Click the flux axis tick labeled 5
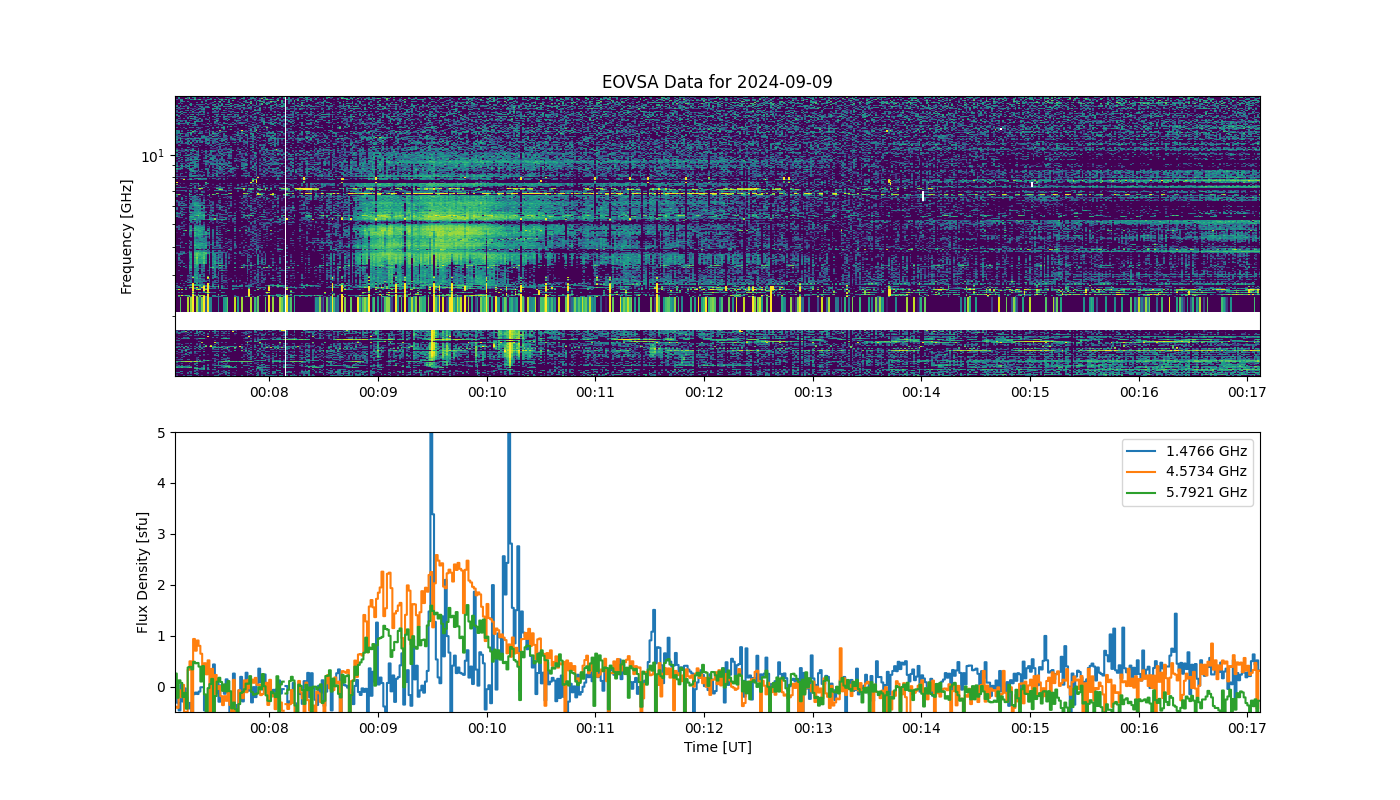 click(x=161, y=433)
